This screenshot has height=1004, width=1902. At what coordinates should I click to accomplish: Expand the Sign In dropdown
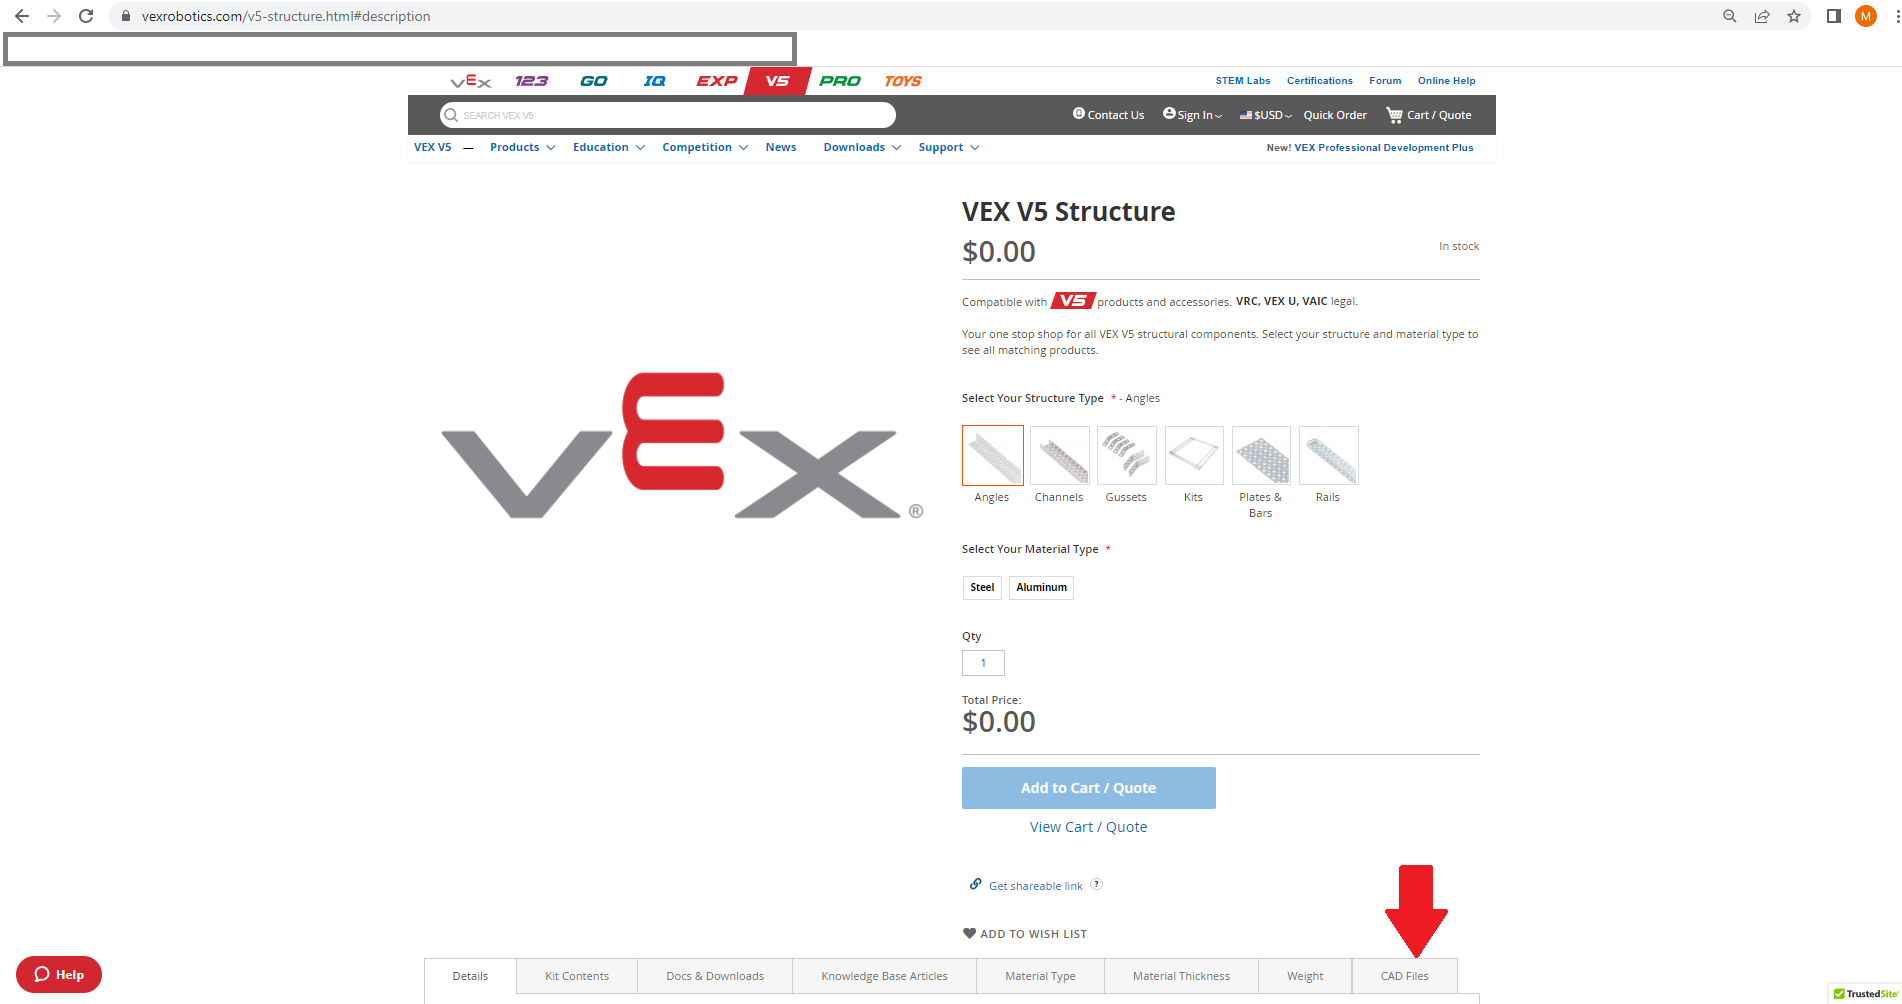tap(1192, 115)
